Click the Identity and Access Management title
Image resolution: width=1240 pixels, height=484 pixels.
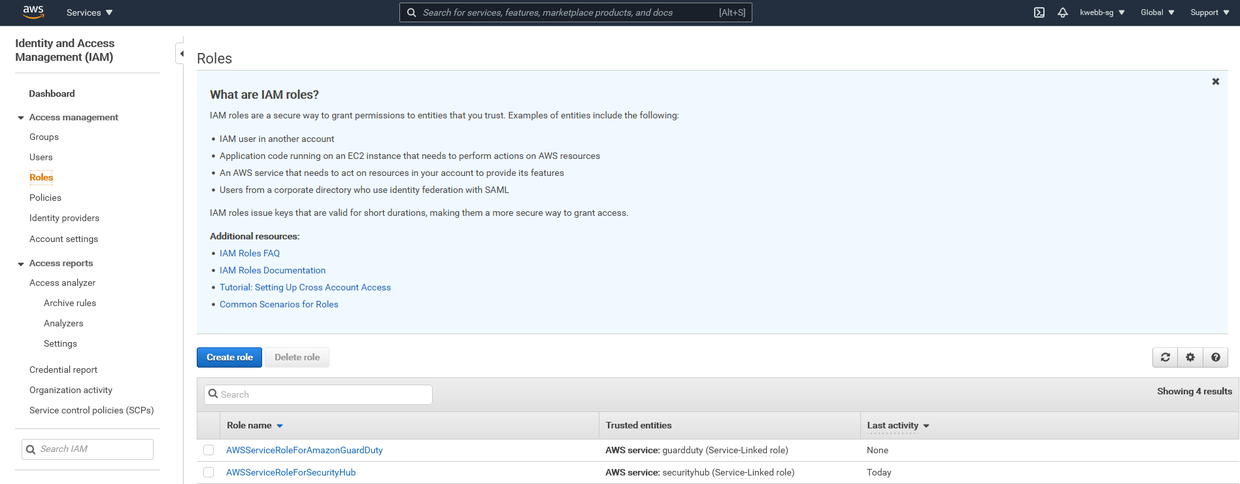(x=65, y=50)
